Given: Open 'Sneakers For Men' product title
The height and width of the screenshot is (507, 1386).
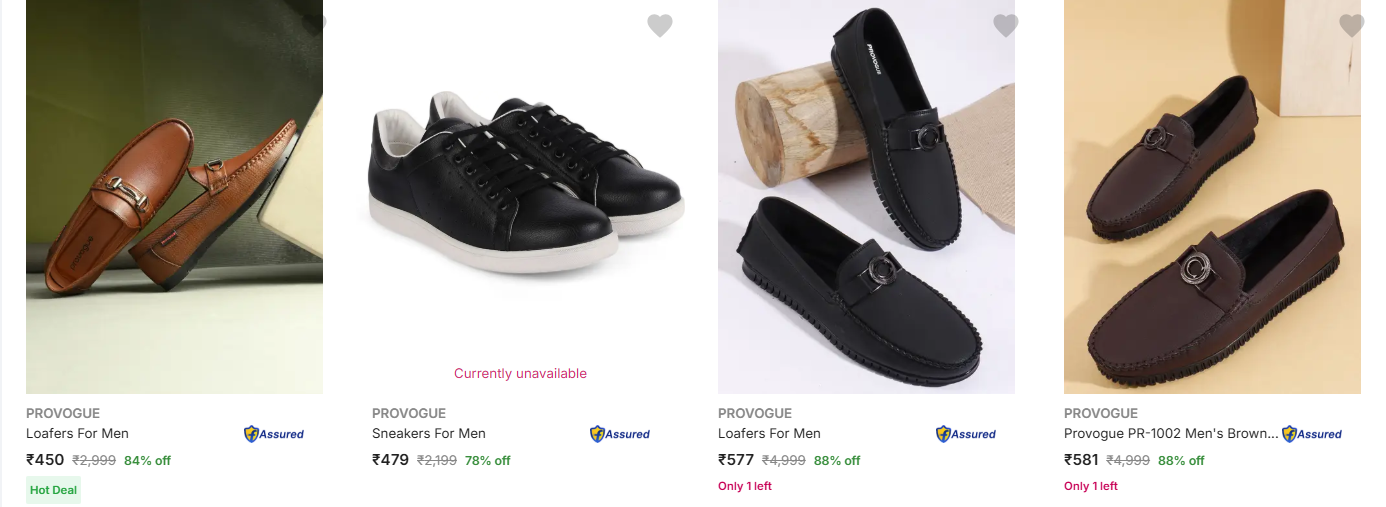Looking at the screenshot, I should (428, 434).
